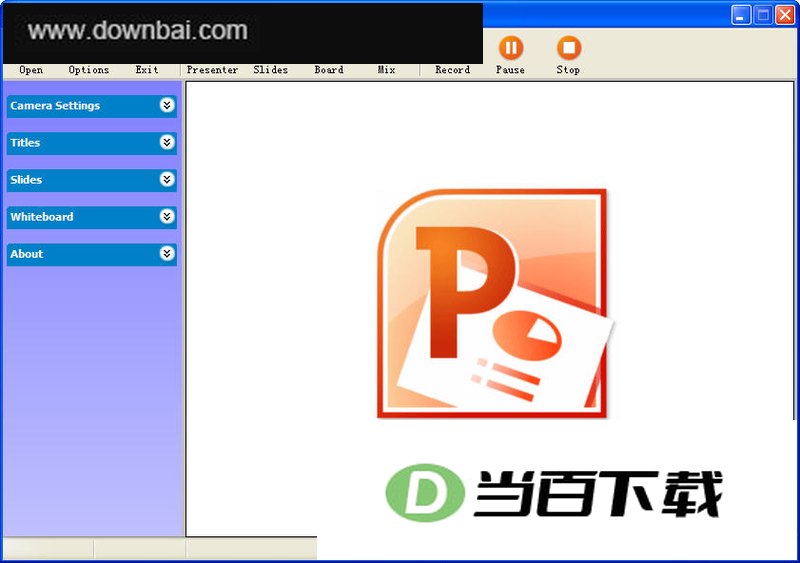800x563 pixels.
Task: Switch to Slides view in toolbar
Action: coord(270,70)
